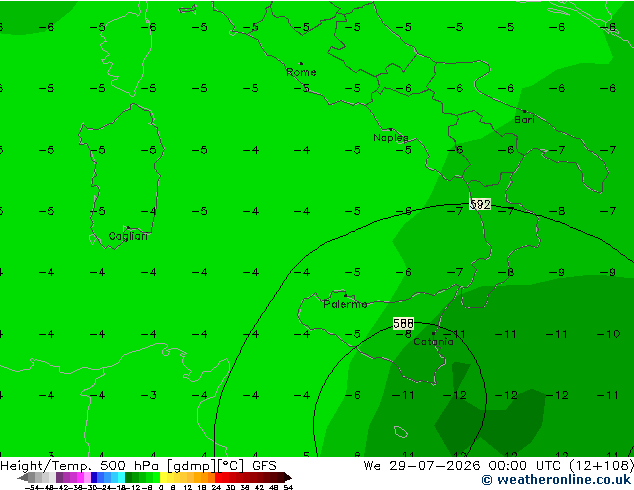Screen dimensions: 634x490
Task: Click the GFS model name in title
Action: (x=264, y=465)
